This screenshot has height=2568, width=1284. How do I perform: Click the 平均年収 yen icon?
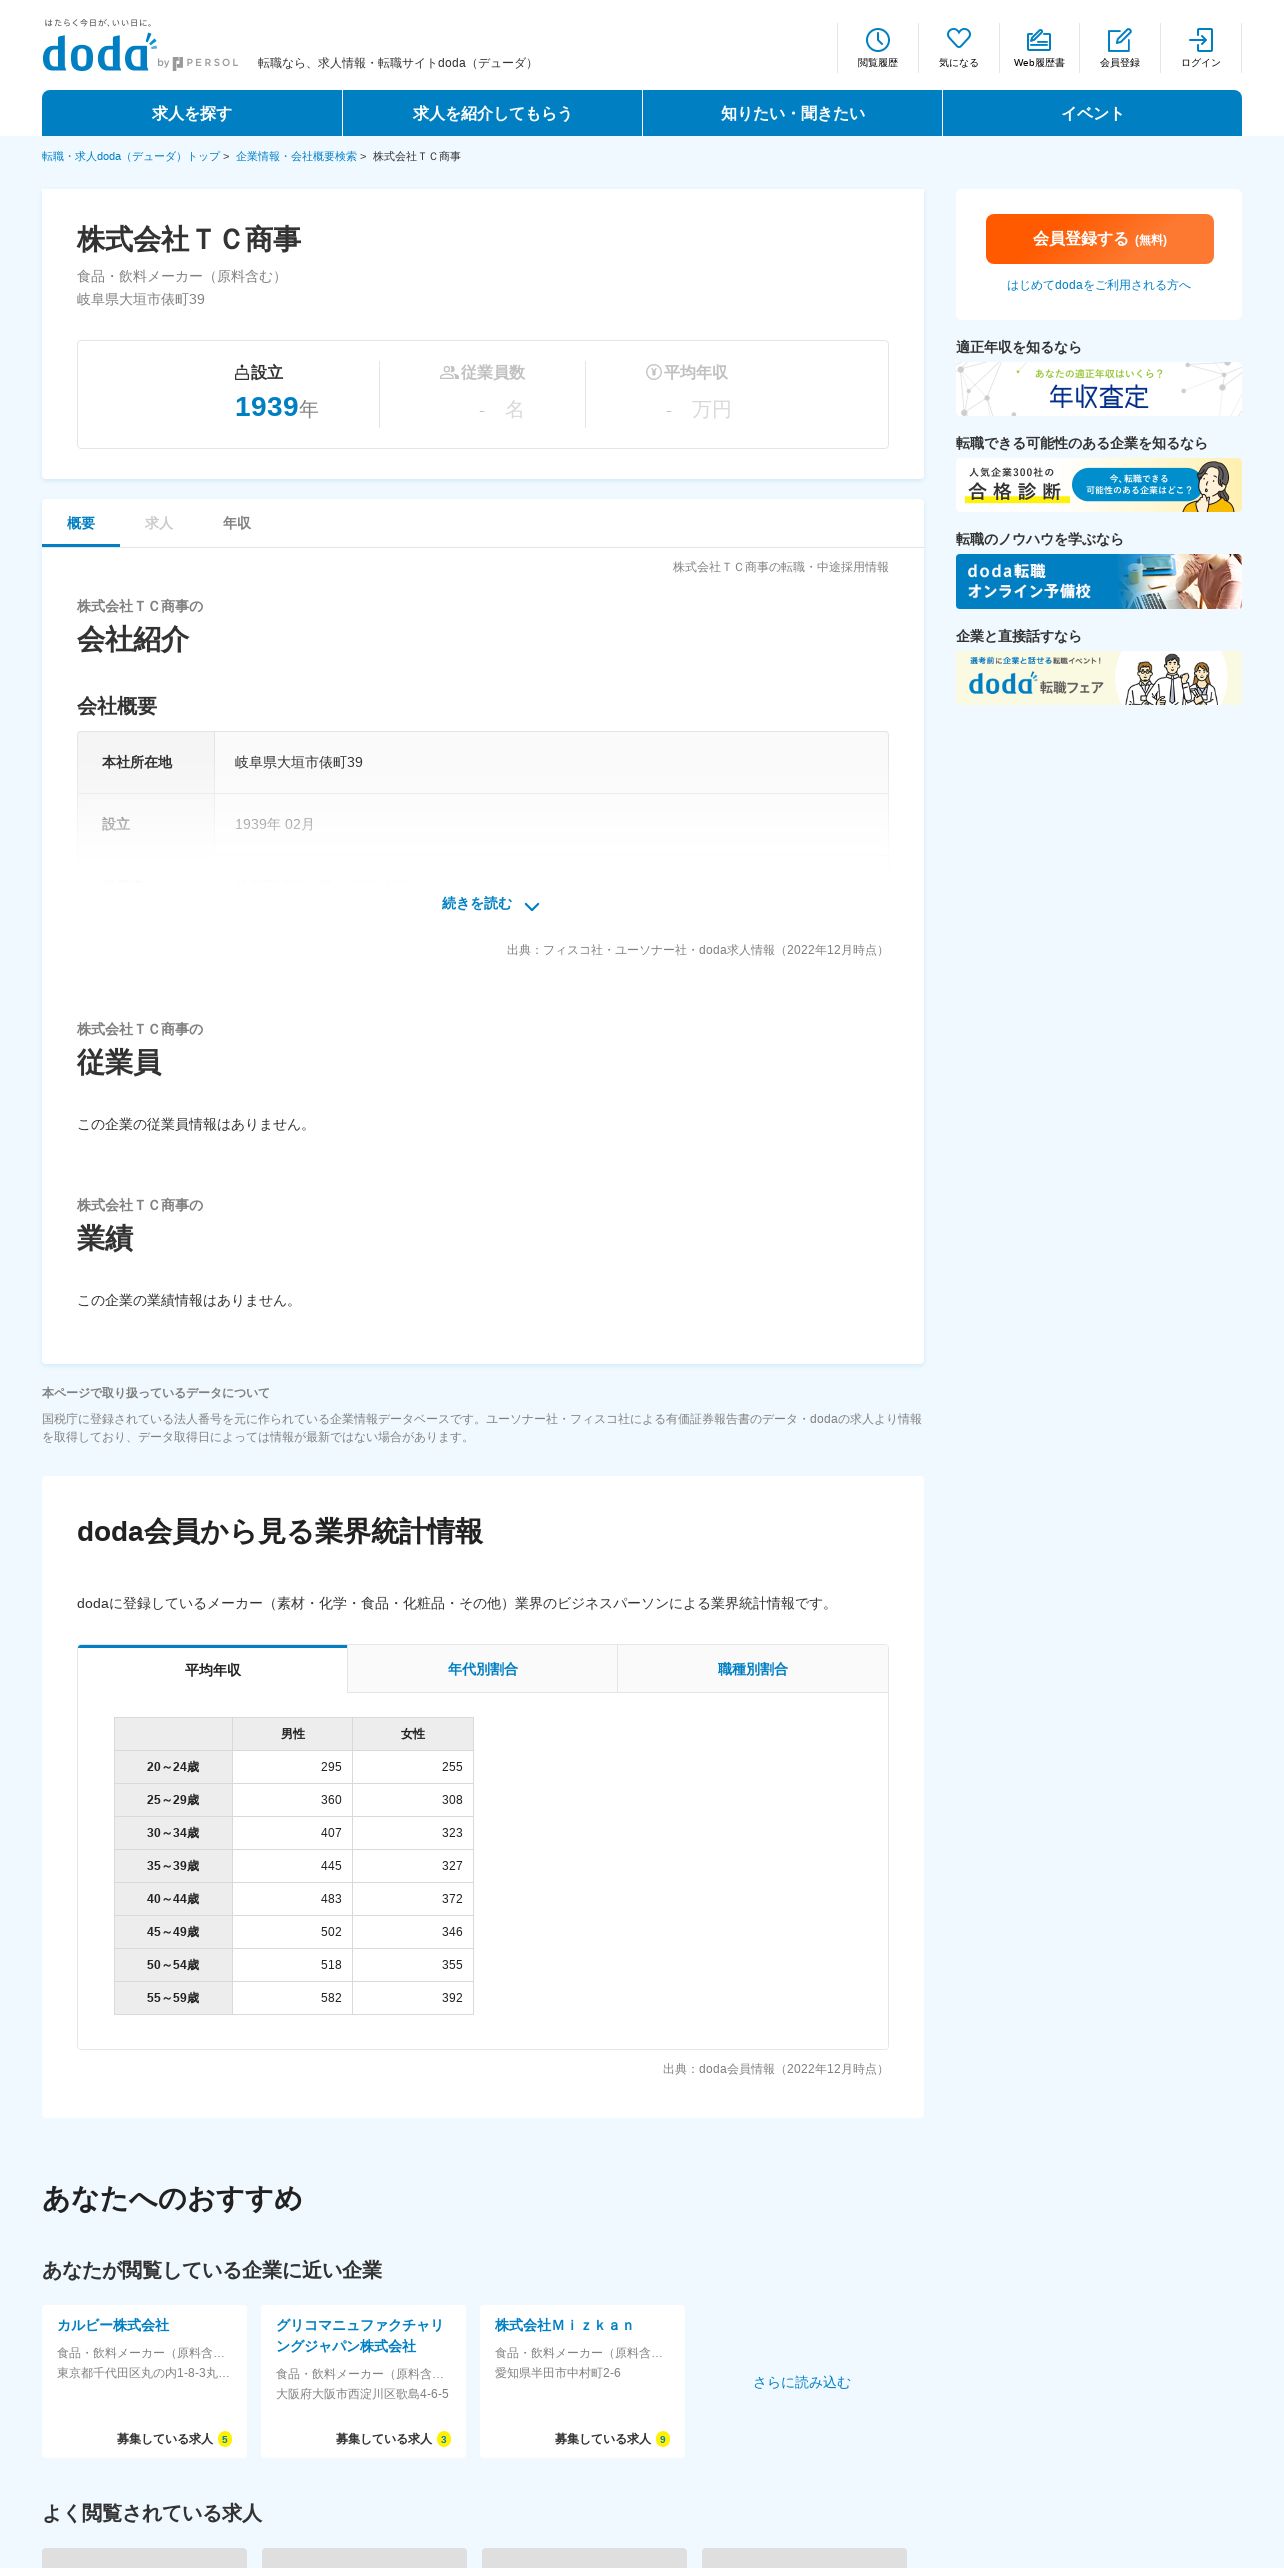[653, 372]
